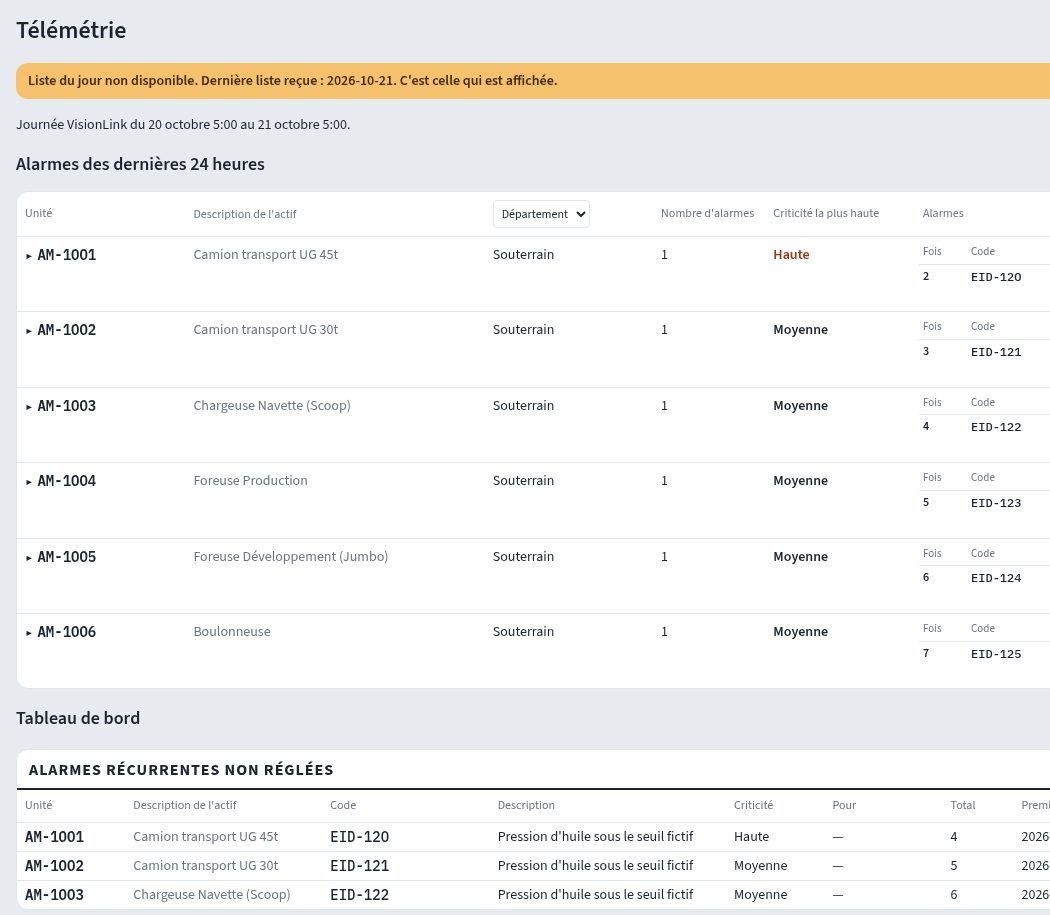This screenshot has width=1050, height=915.
Task: Click EID-122 code in recurring alarms table
Action: tap(360, 894)
